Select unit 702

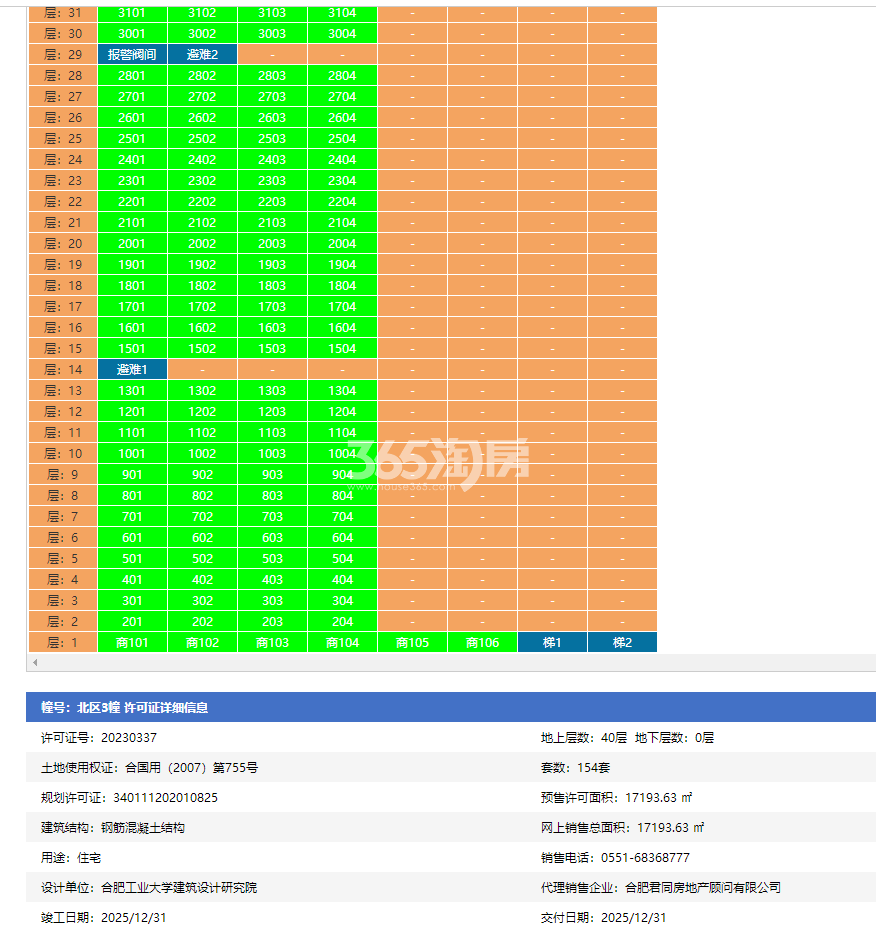pos(202,517)
